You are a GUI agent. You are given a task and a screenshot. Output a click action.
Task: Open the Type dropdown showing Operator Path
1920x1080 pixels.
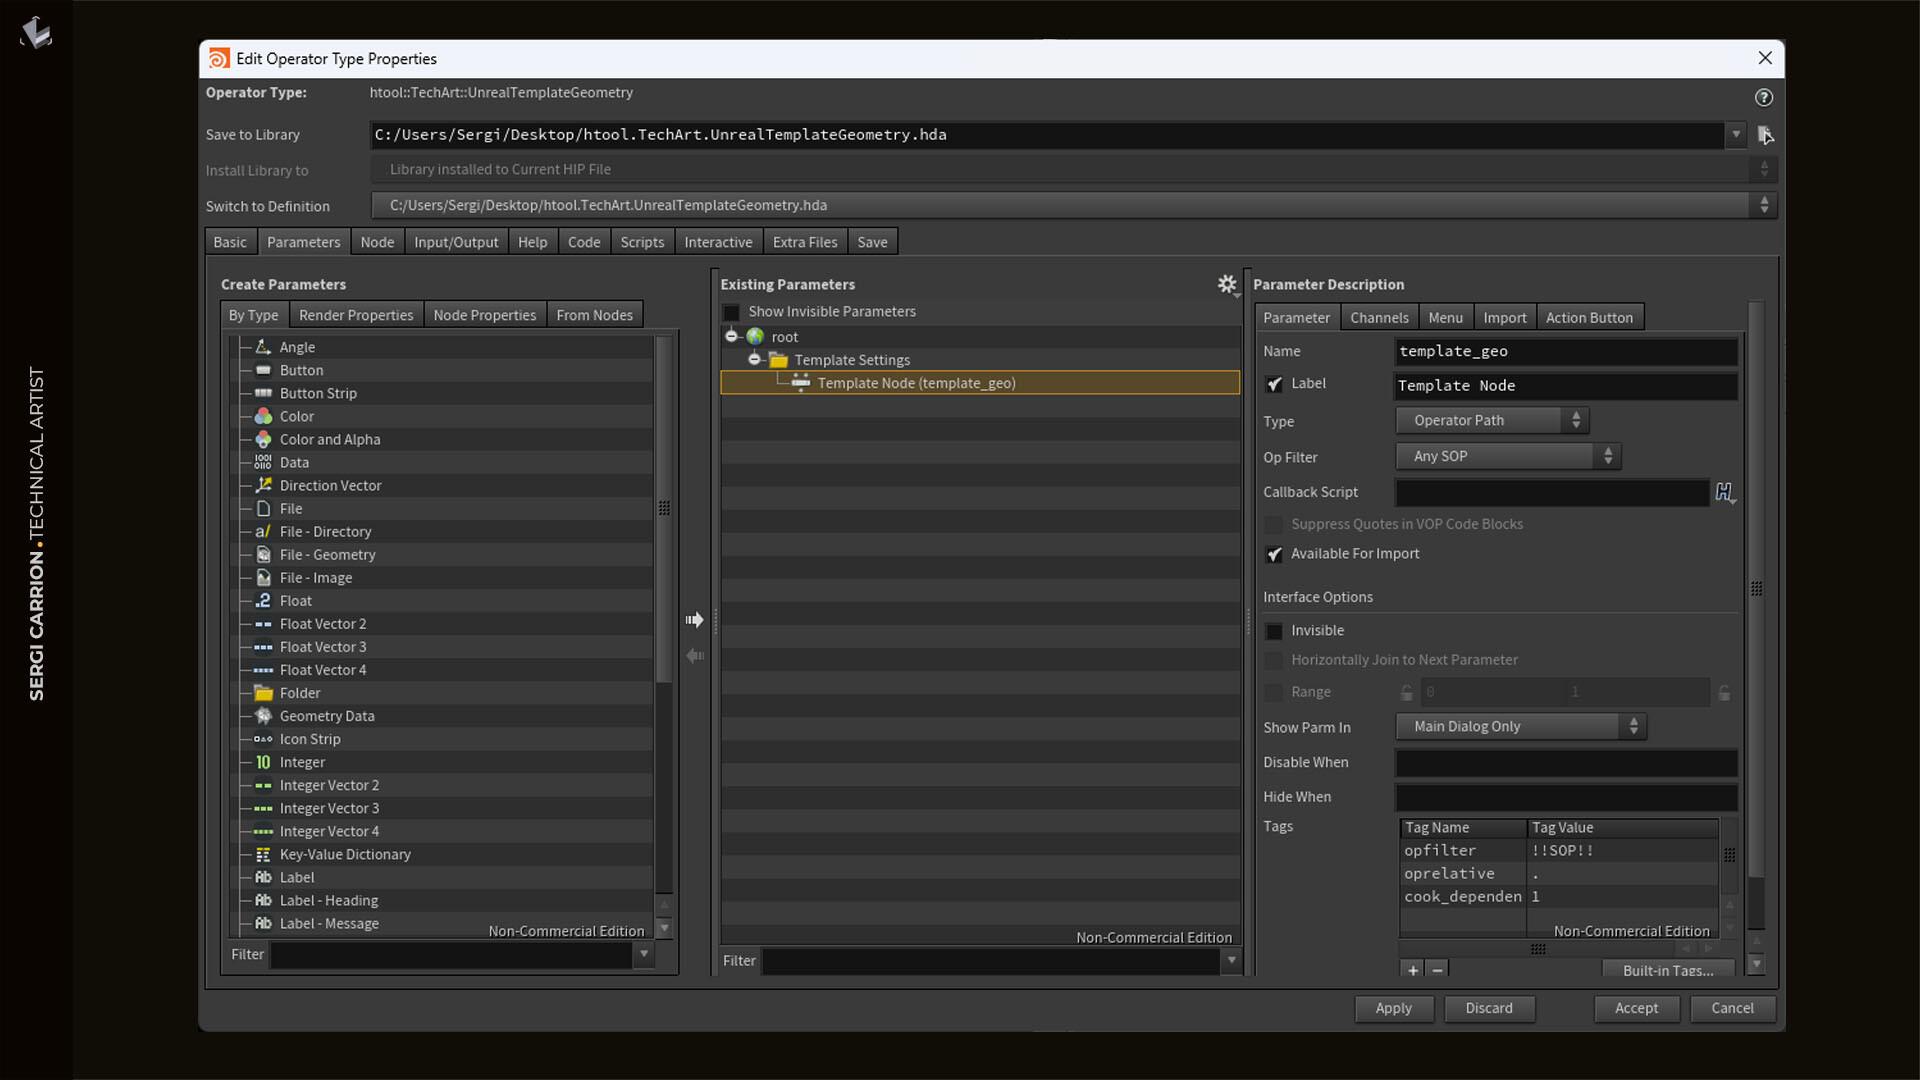click(1492, 421)
